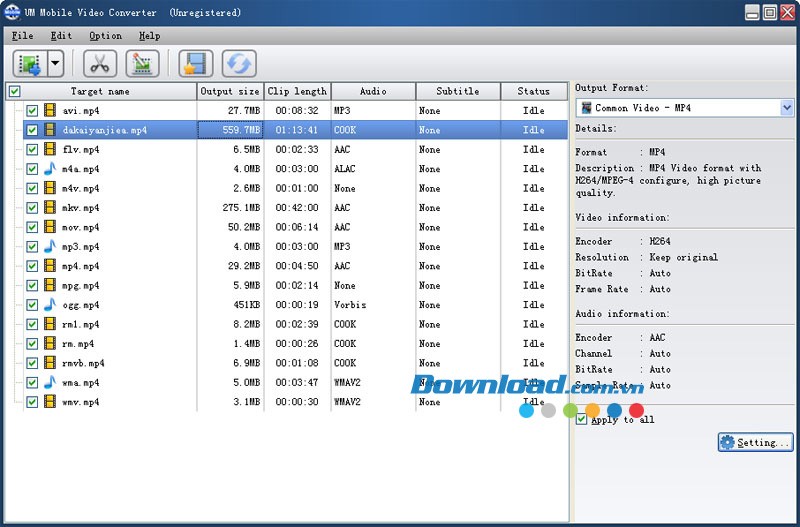Click the film icon of rmvb.mp4
Image resolution: width=800 pixels, height=527 pixels.
point(50,363)
